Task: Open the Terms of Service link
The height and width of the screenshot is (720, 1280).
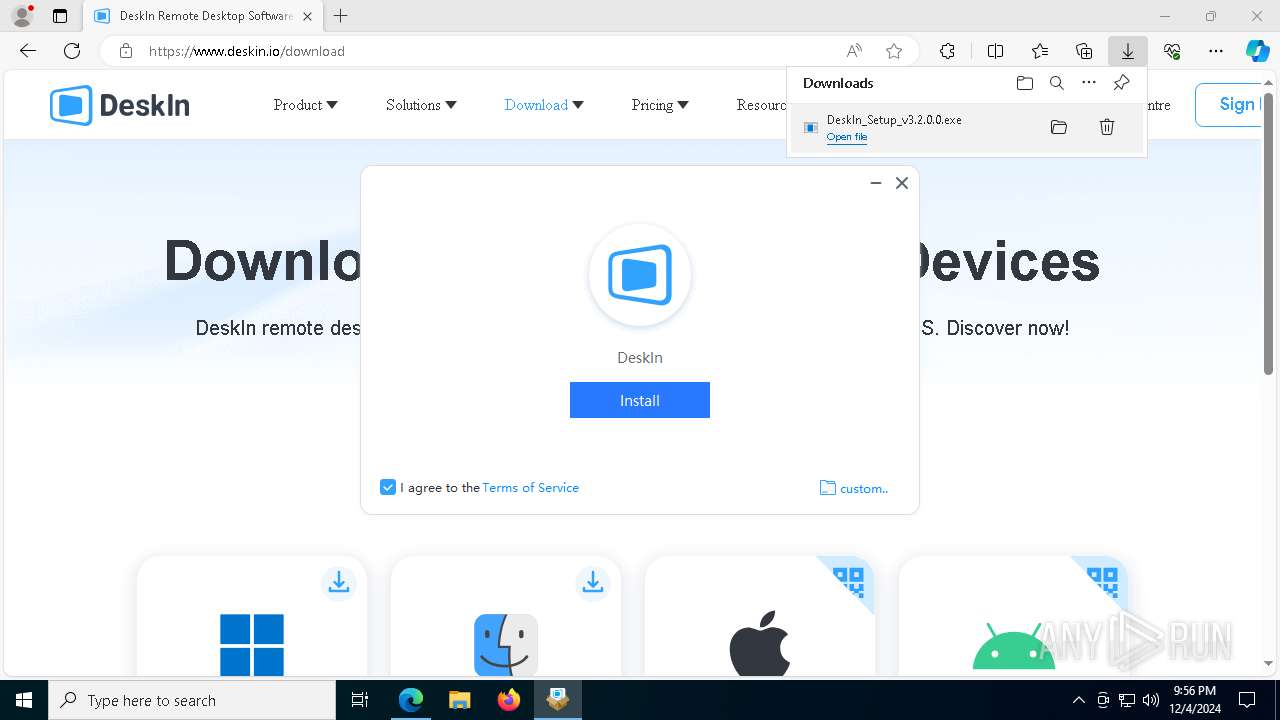Action: pos(530,488)
